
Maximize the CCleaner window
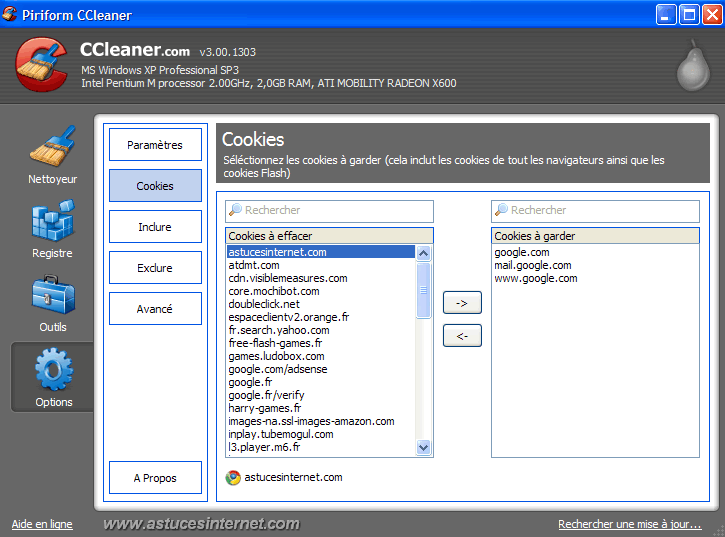tap(689, 14)
